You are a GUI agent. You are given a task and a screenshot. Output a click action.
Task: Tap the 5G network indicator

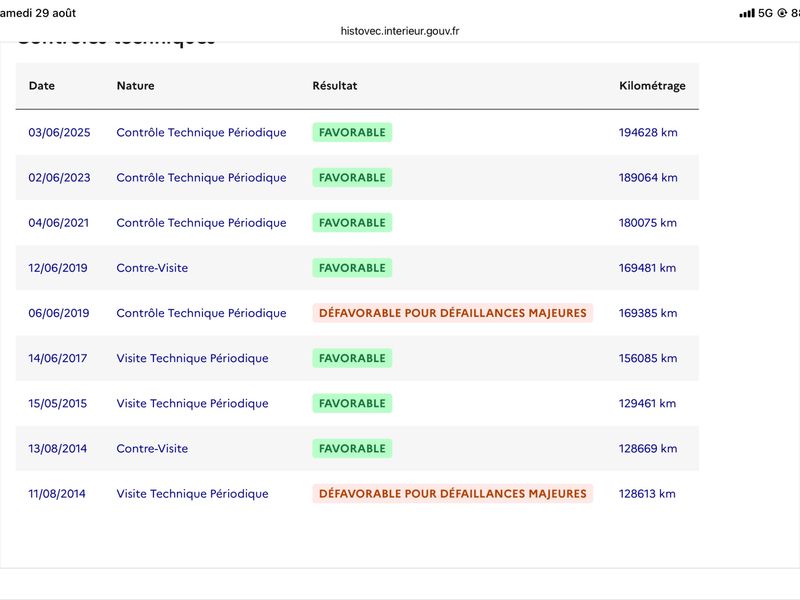pyautogui.click(x=765, y=13)
